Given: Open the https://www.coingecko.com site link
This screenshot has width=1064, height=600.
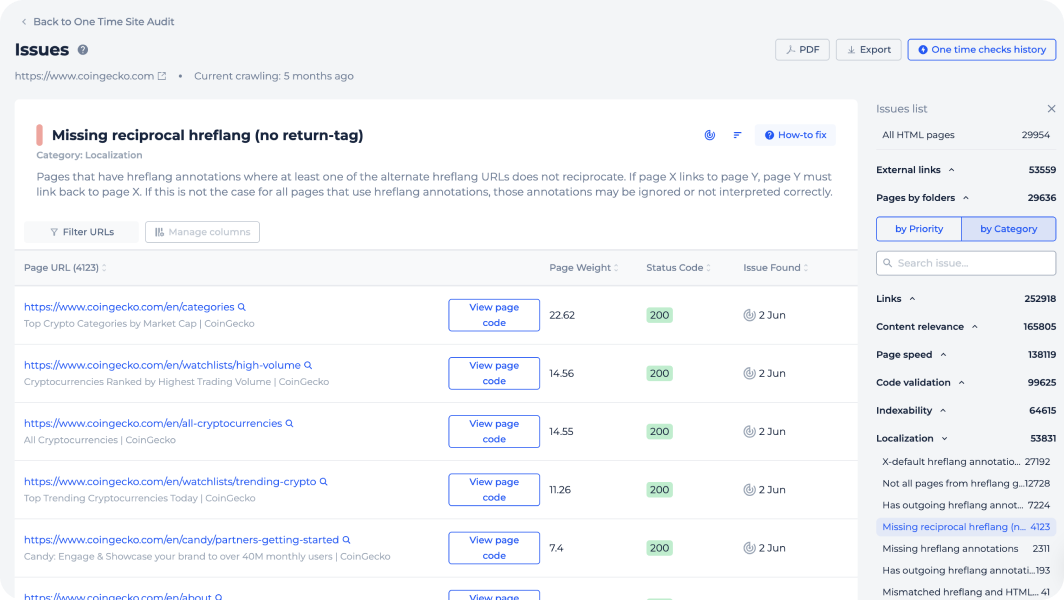Looking at the screenshot, I should [x=84, y=76].
